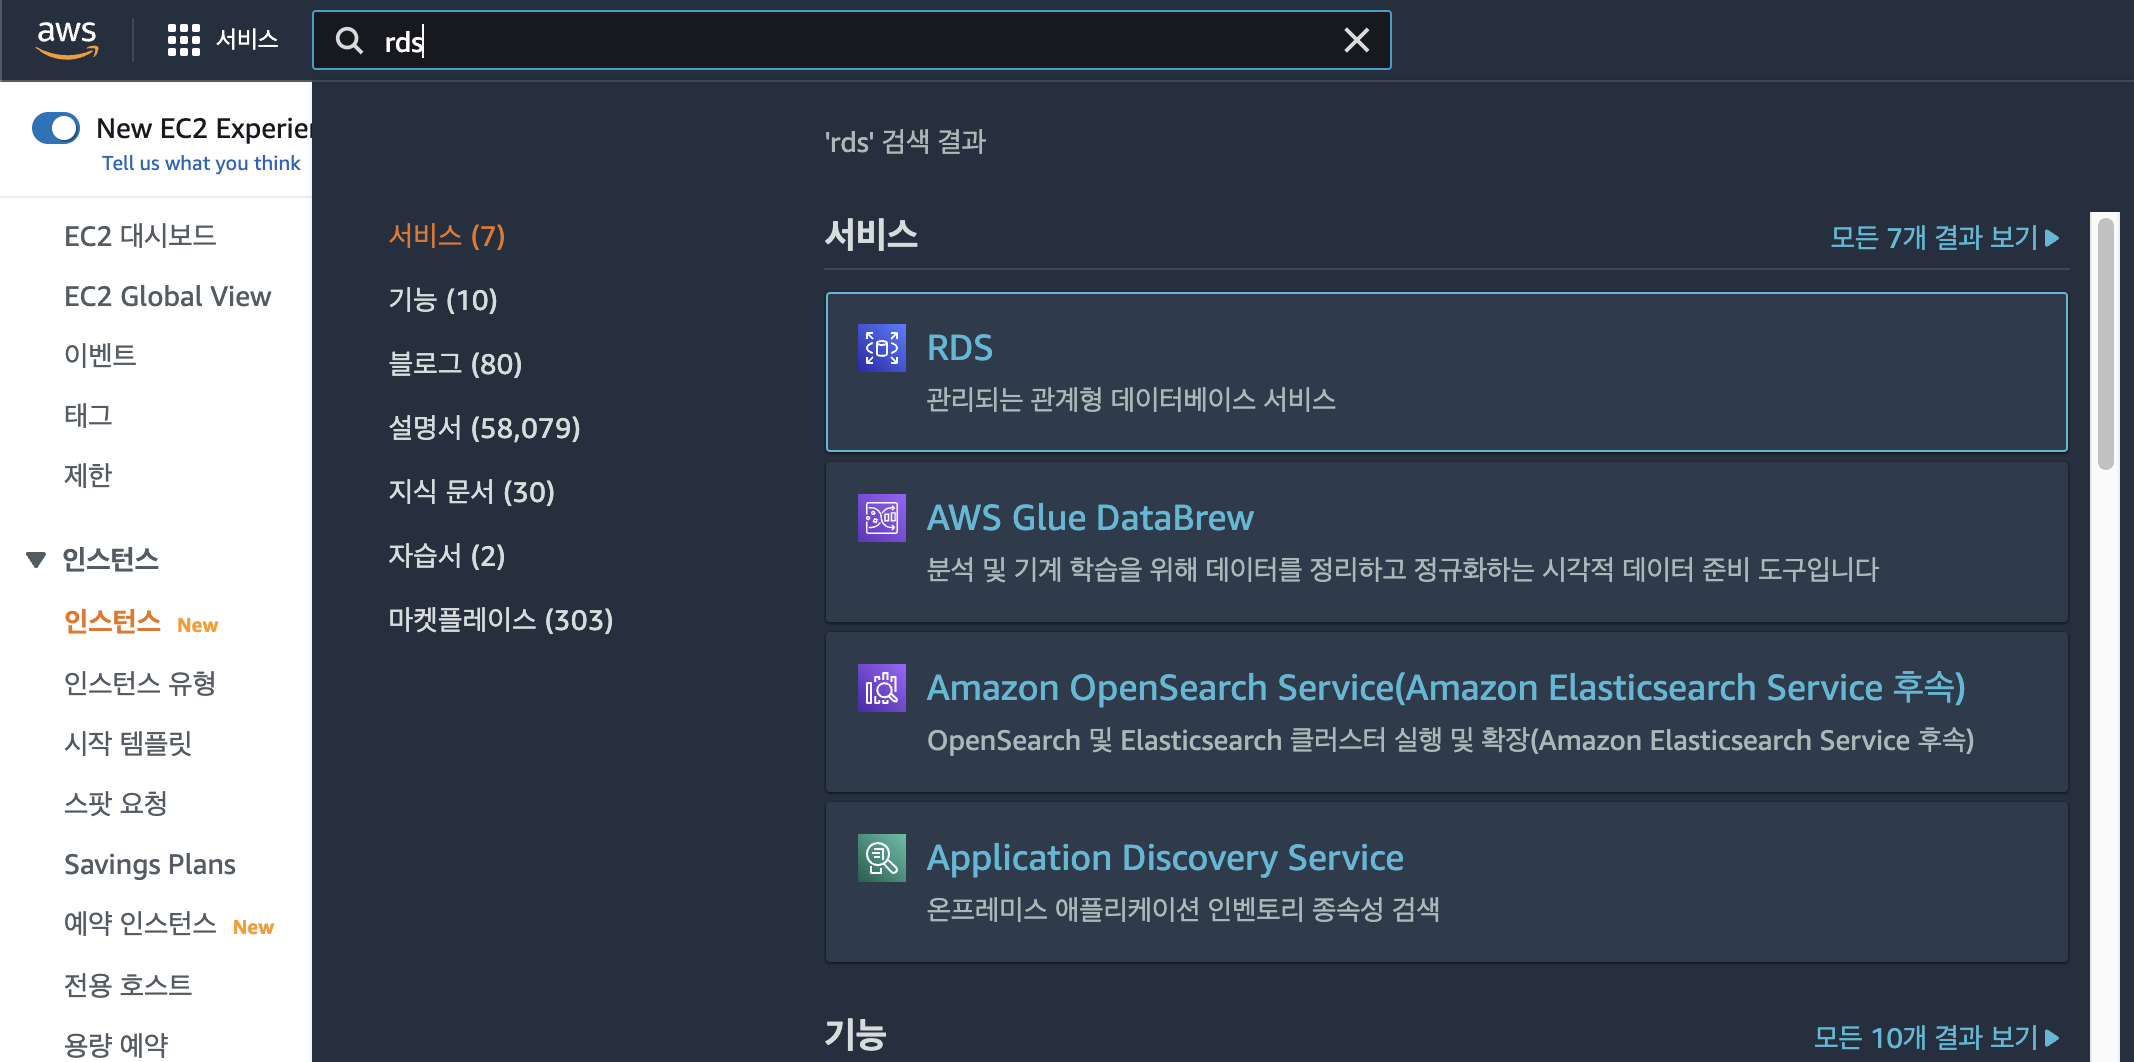2134x1062 pixels.
Task: Open 용량 예약 in sidebar
Action: 116,1045
